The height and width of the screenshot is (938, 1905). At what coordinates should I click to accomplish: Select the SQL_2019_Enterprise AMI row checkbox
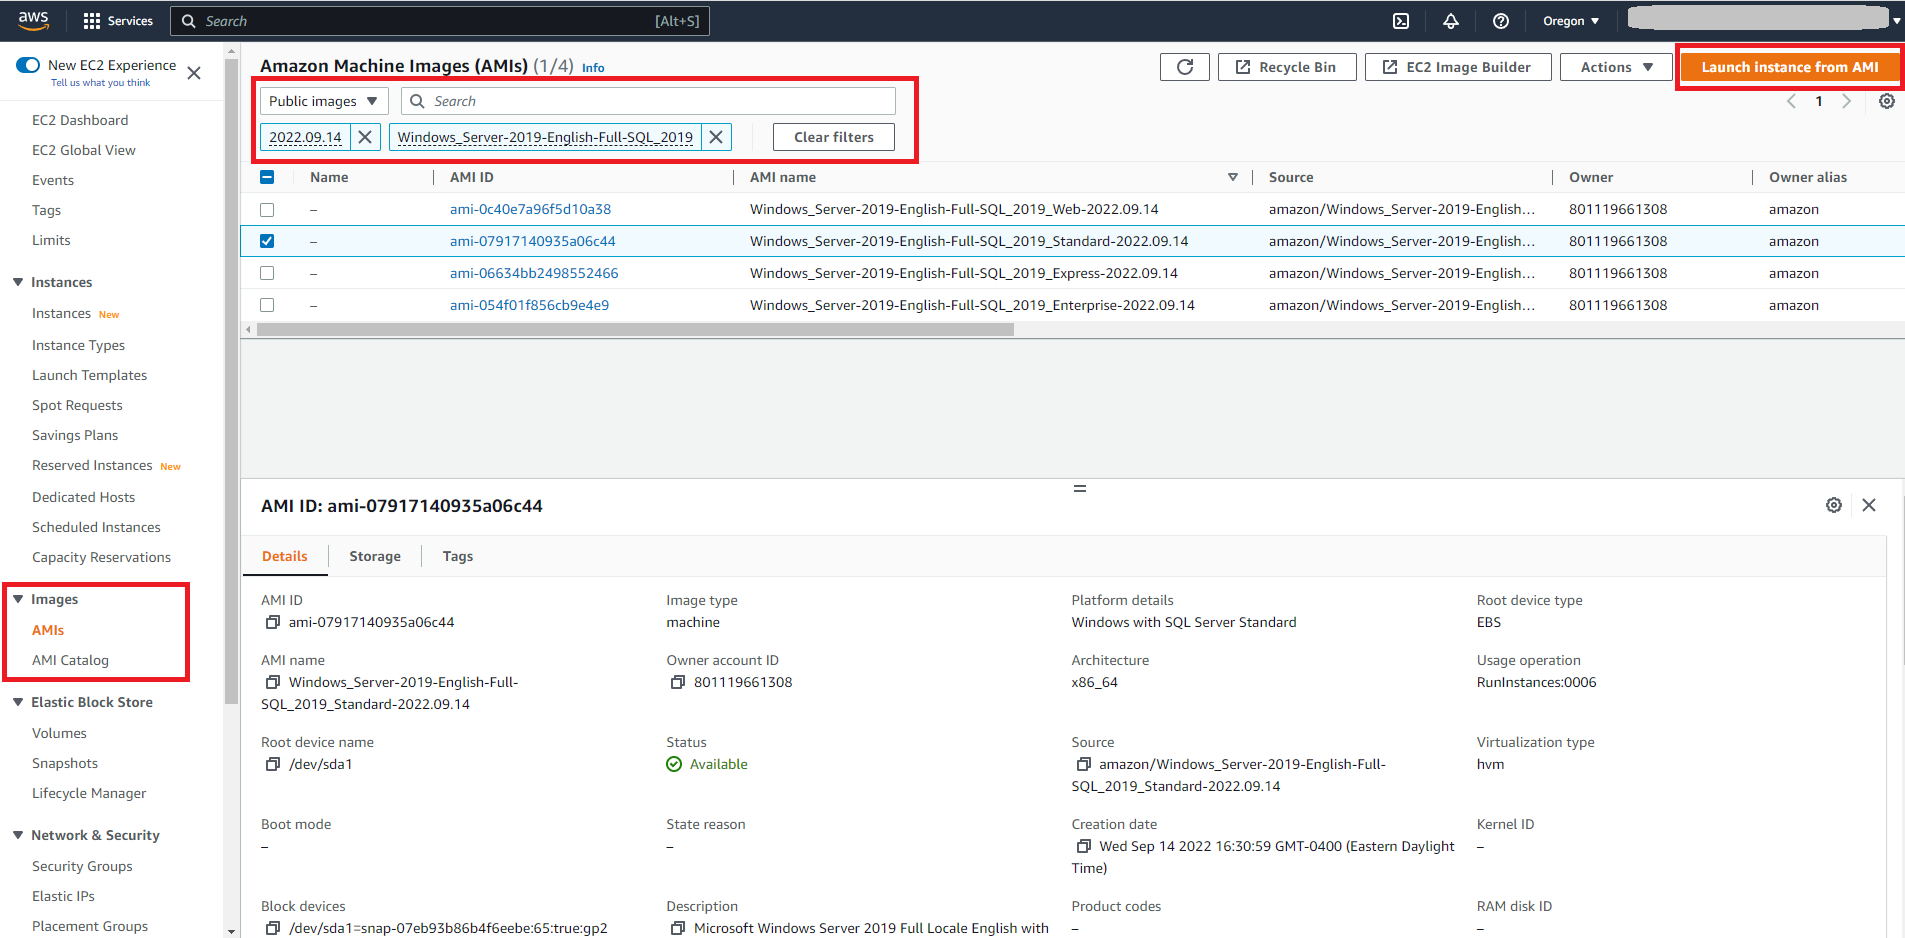pyautogui.click(x=267, y=305)
